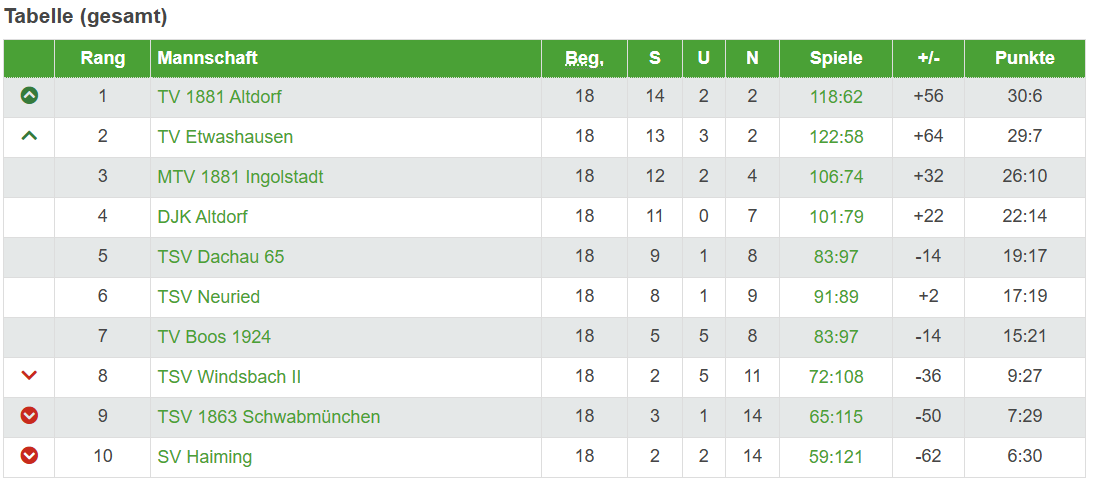Select the TSV Windsbach II team link

point(229,377)
